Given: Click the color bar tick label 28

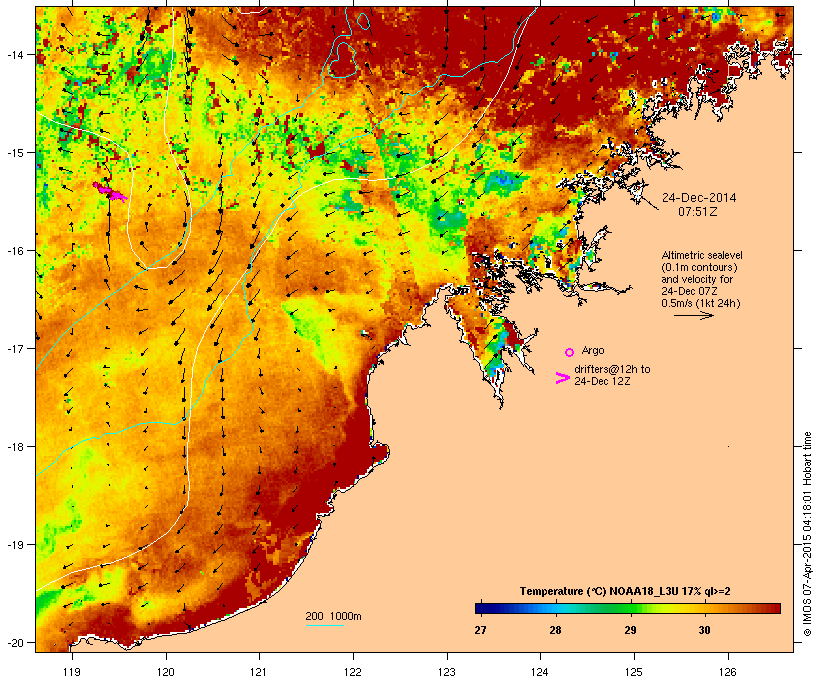Looking at the screenshot, I should (x=555, y=630).
